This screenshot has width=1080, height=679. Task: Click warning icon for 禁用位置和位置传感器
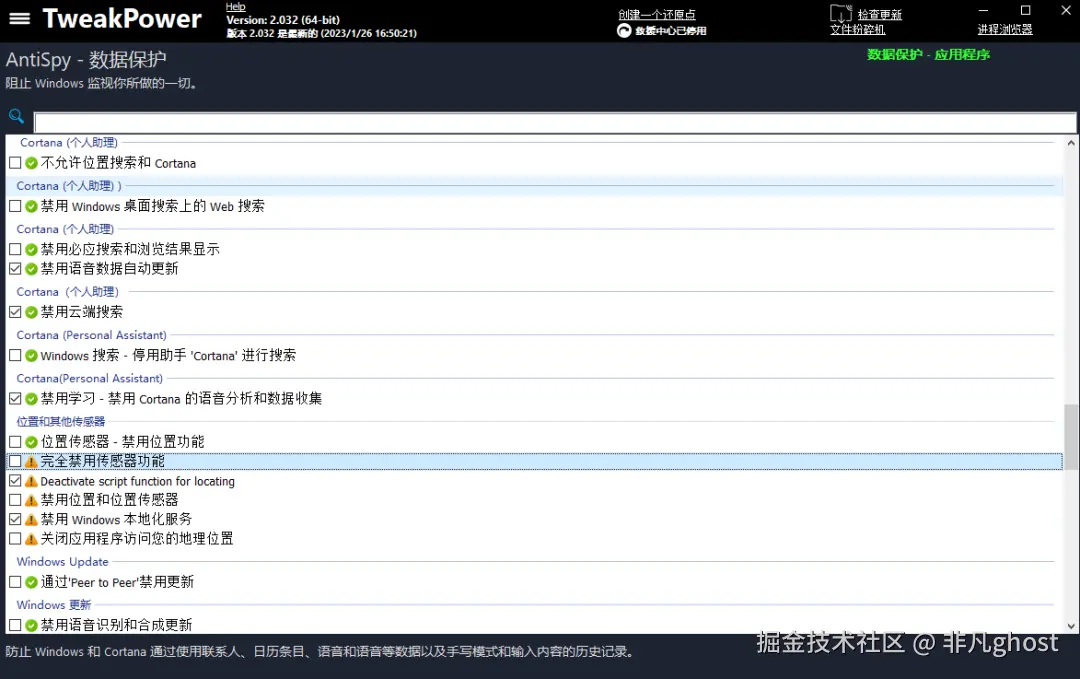pos(32,500)
